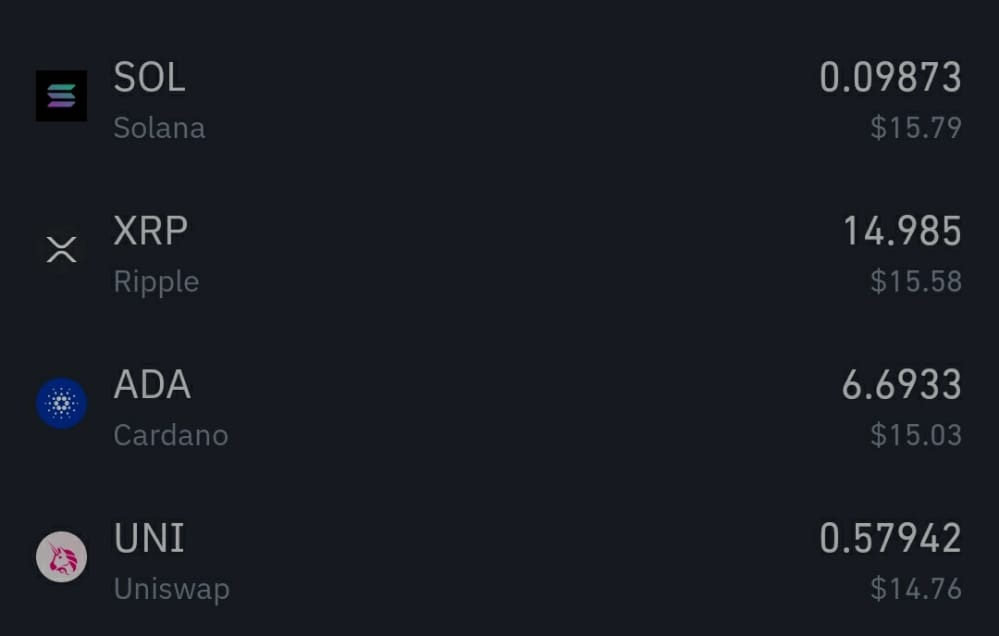Open the UNI ticker label
Screen dimensions: 999x636
149,538
